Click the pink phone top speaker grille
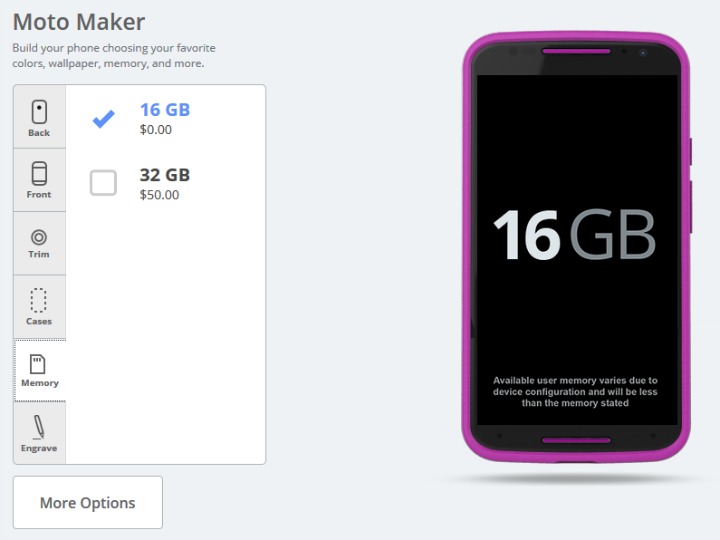The width and height of the screenshot is (720, 540). click(576, 51)
